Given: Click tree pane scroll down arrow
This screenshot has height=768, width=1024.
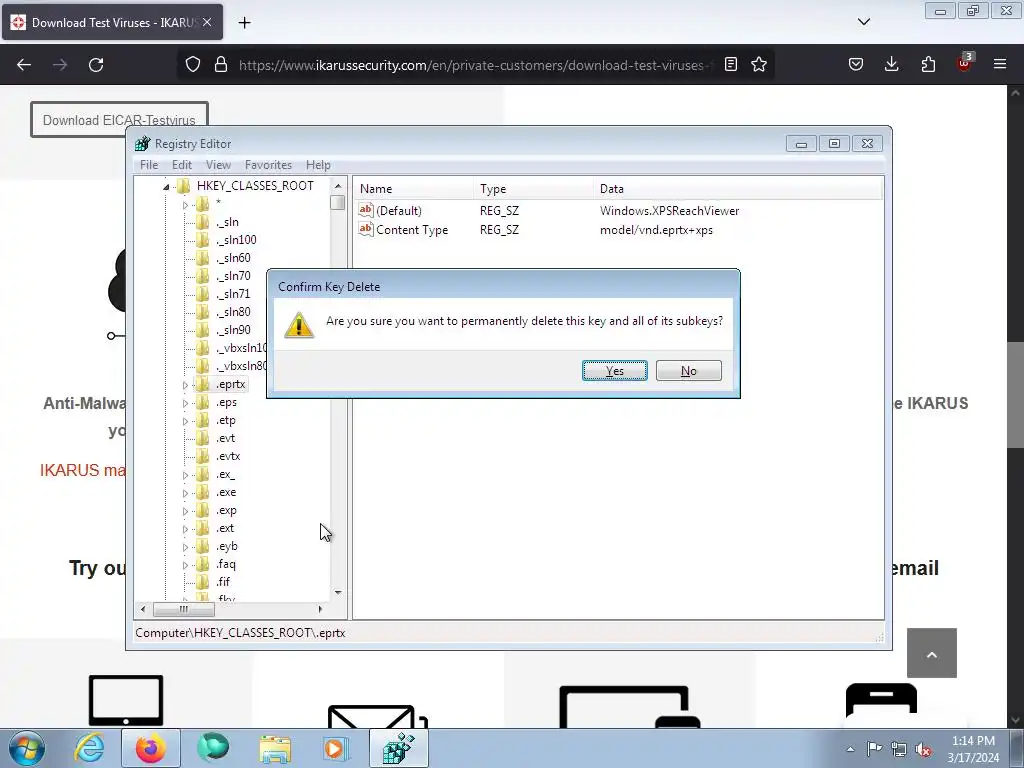Looking at the screenshot, I should [338, 592].
